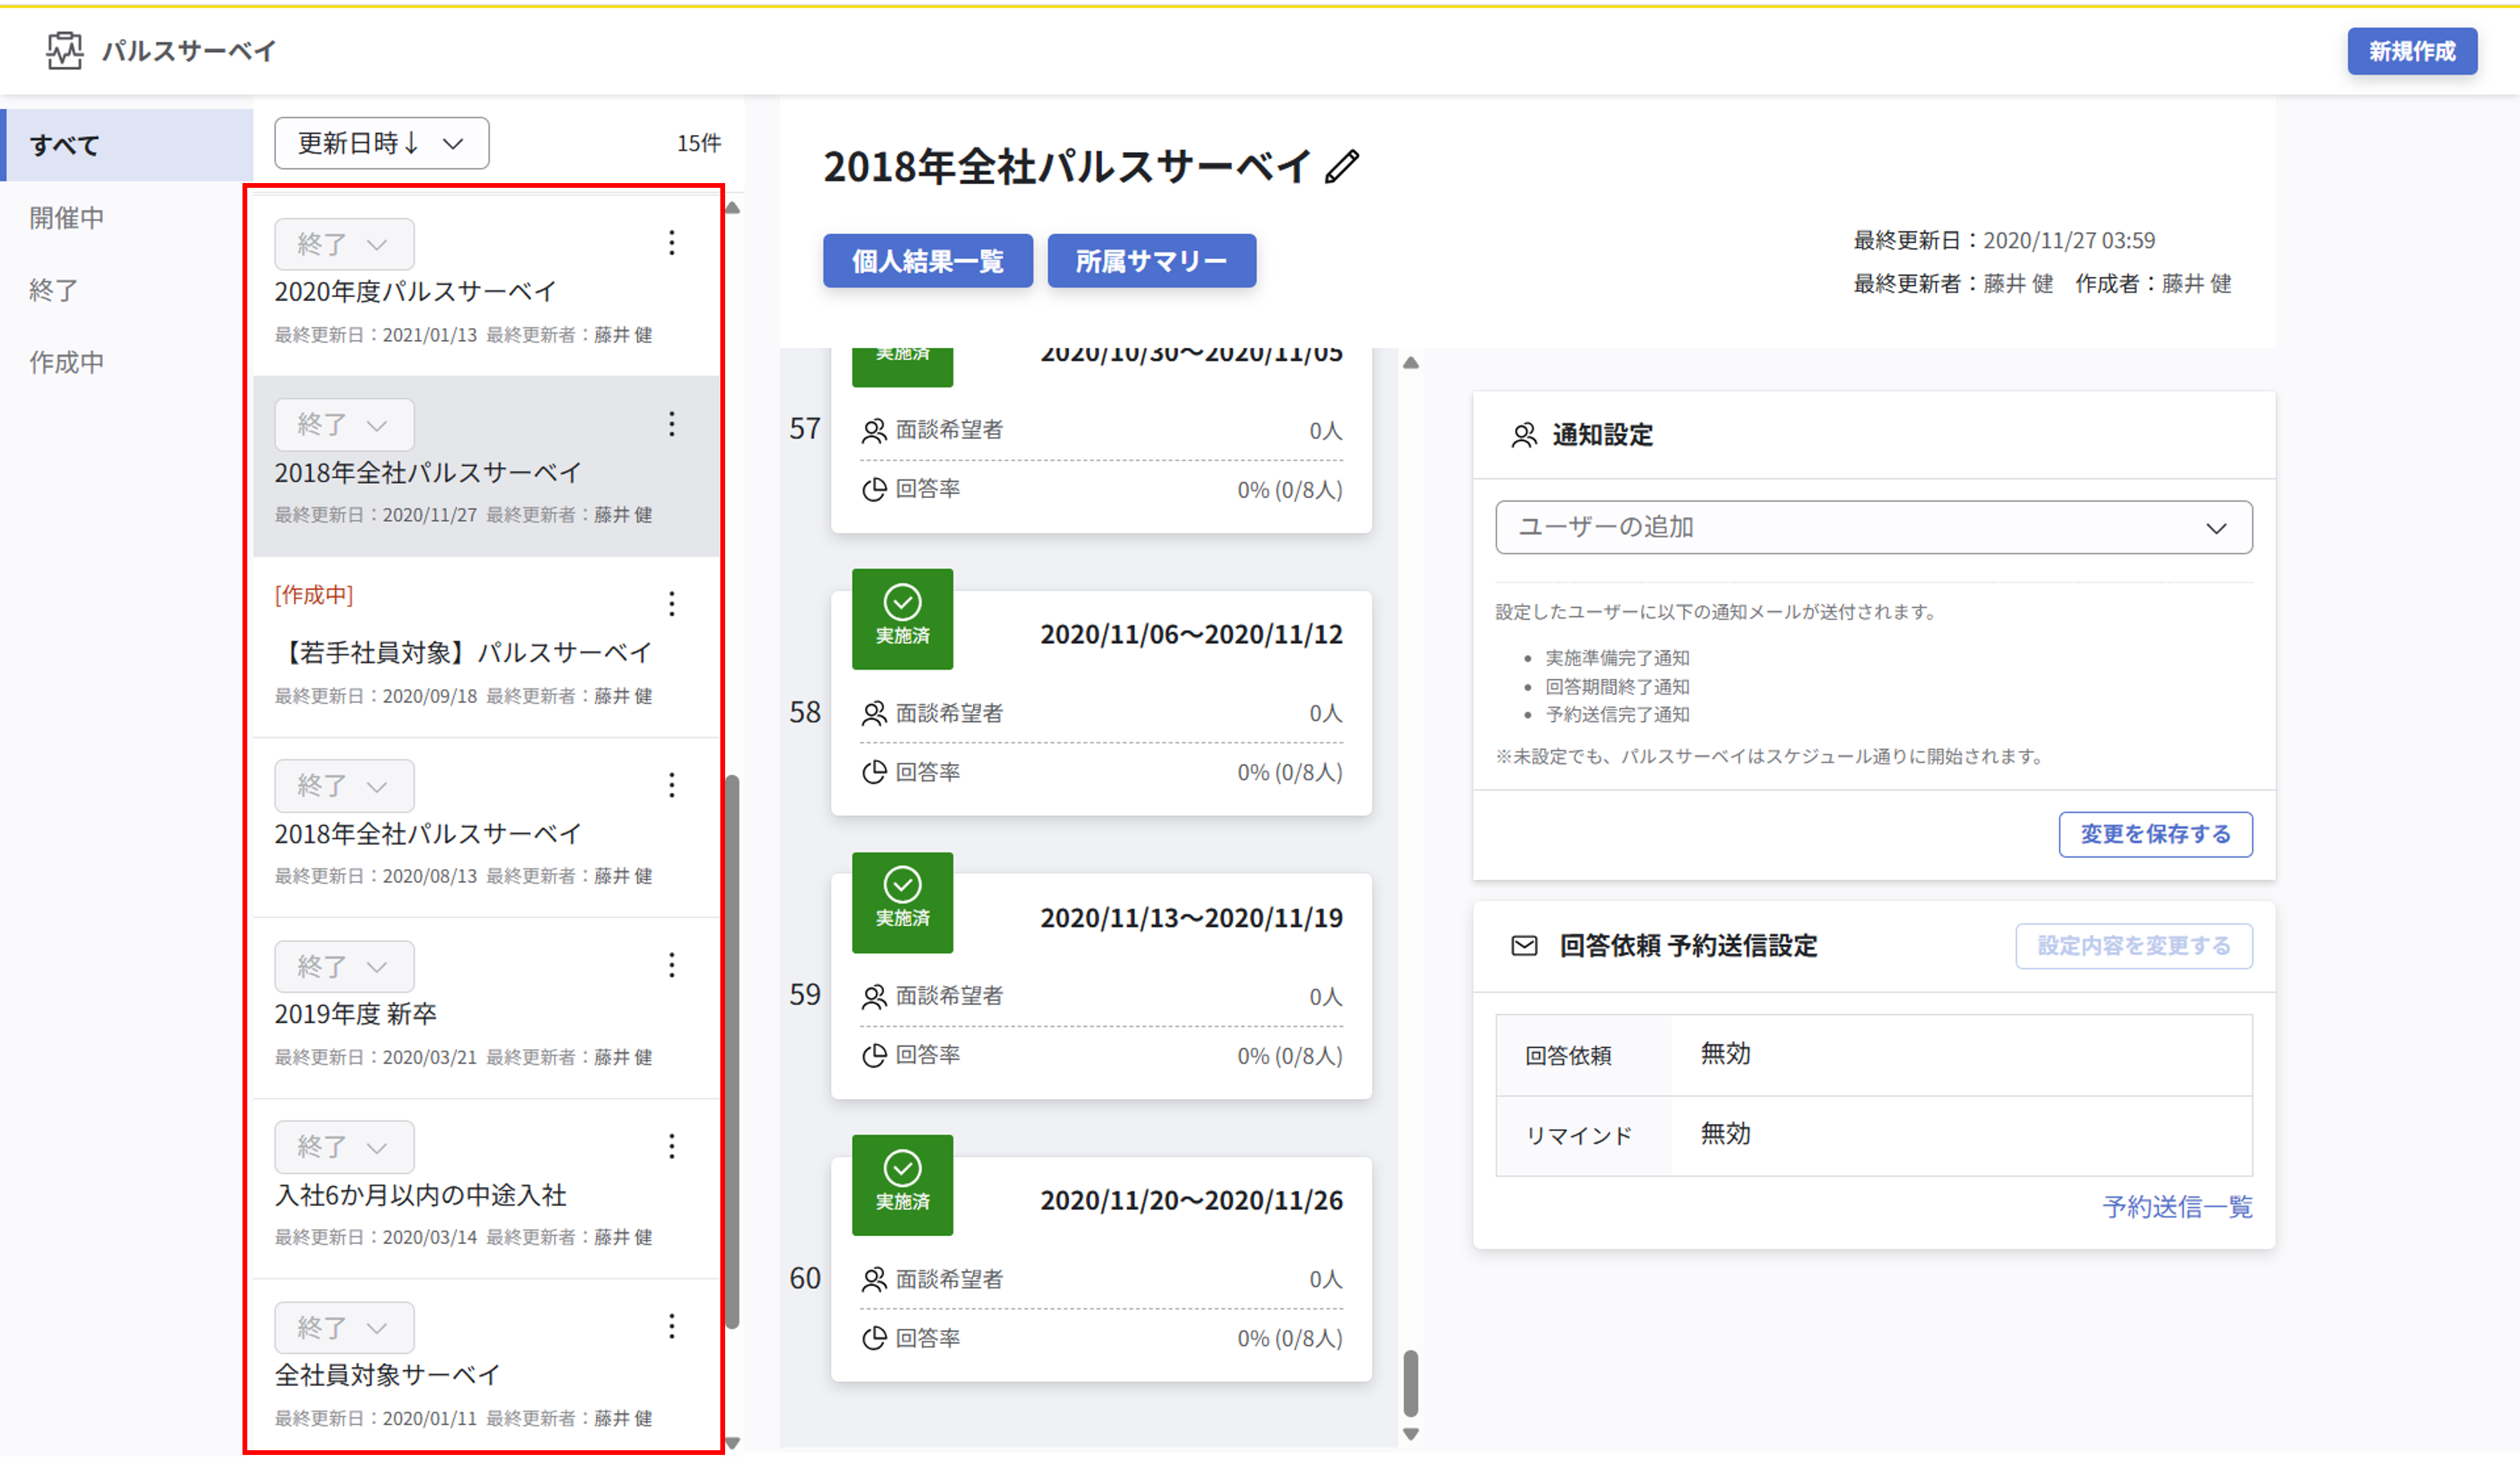This screenshot has width=2520, height=1471.
Task: Edit survey title with pencil icon
Action: (1342, 167)
